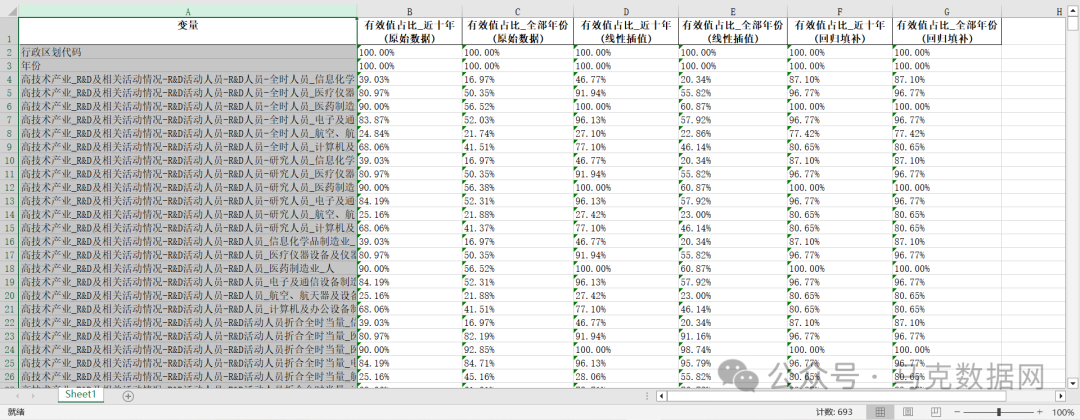Click header cell 有效值占比_近十年(原始数据)
Viewport: 1080px width, 420px height.
(410, 31)
